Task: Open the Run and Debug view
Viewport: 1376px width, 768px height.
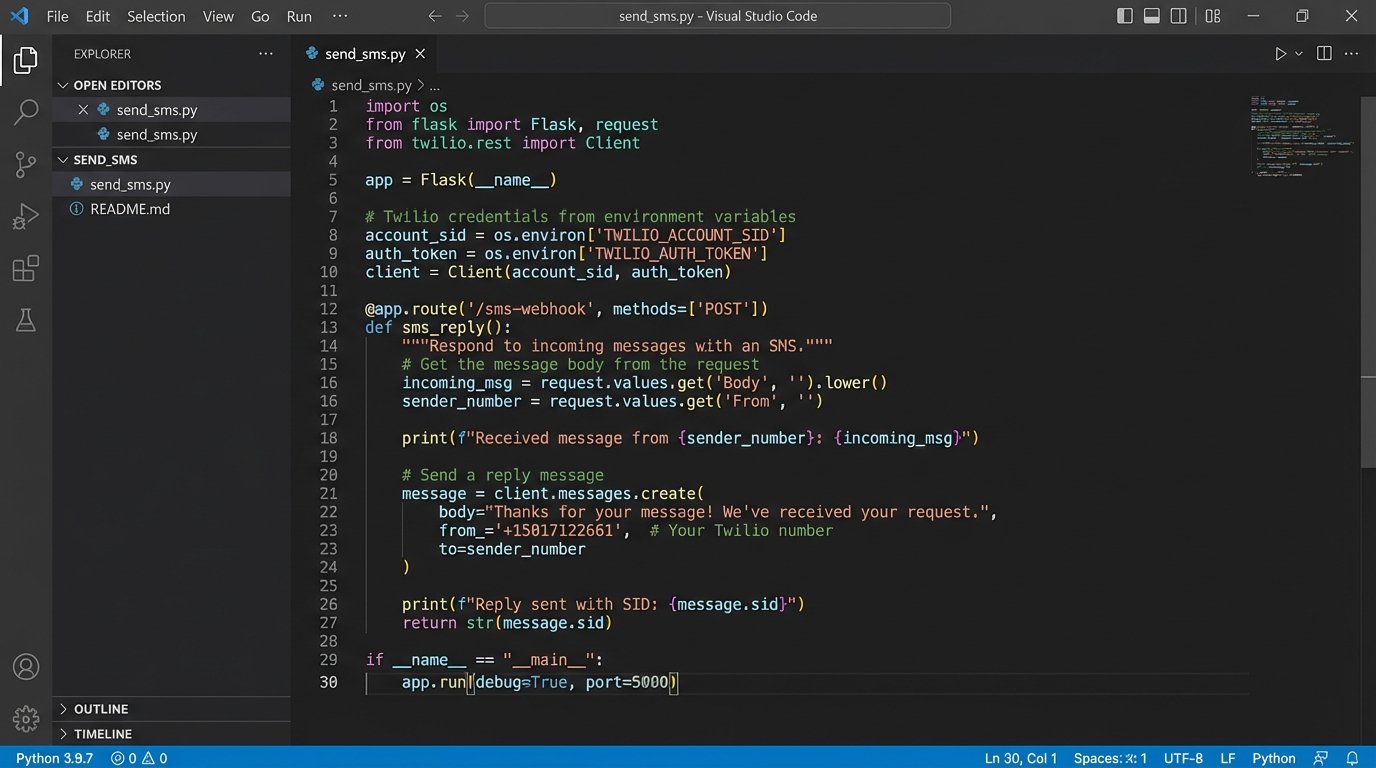Action: point(26,216)
